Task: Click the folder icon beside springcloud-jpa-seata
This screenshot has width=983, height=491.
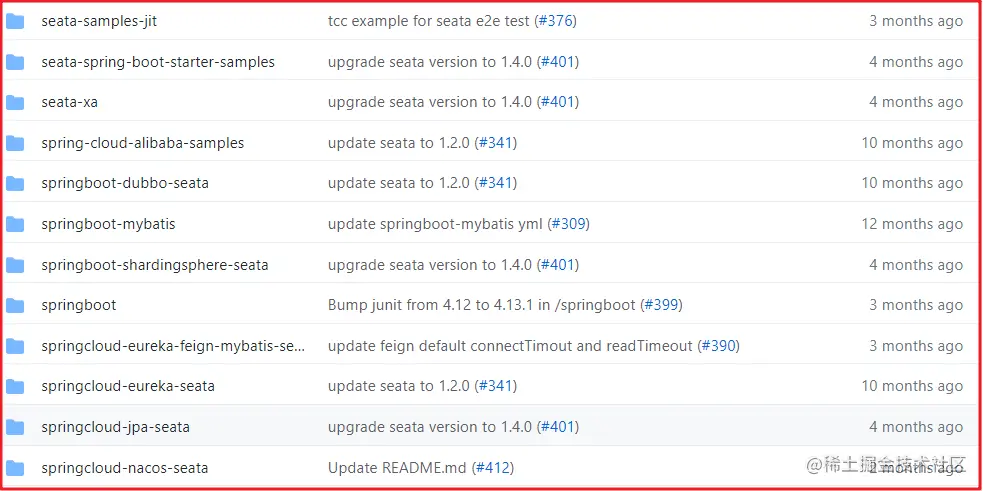Action: coord(15,427)
